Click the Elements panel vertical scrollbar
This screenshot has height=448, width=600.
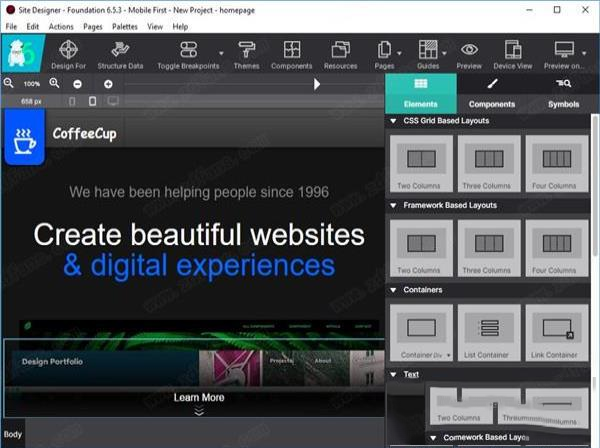click(595, 186)
